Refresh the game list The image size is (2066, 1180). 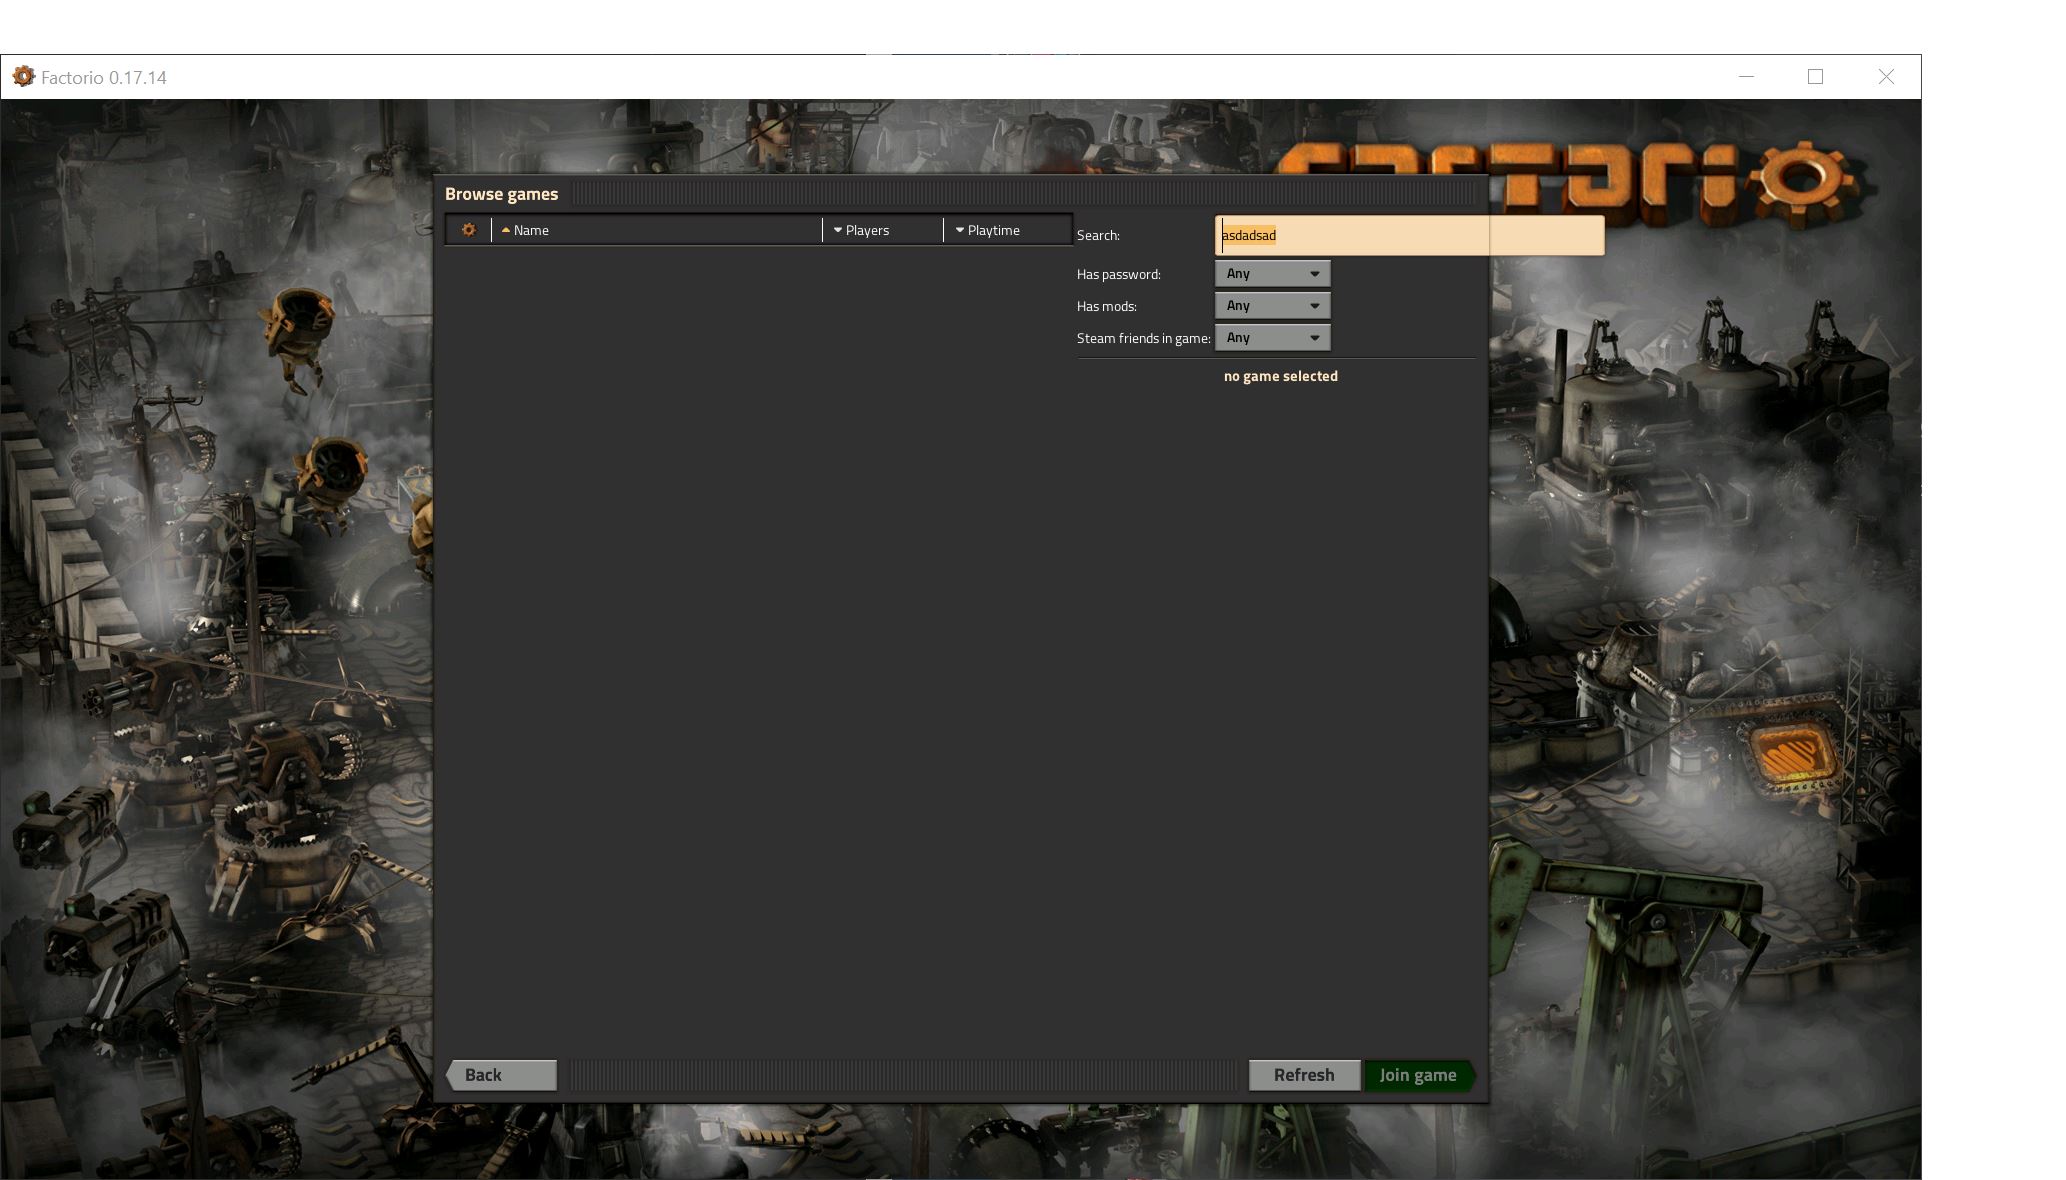coord(1304,1075)
